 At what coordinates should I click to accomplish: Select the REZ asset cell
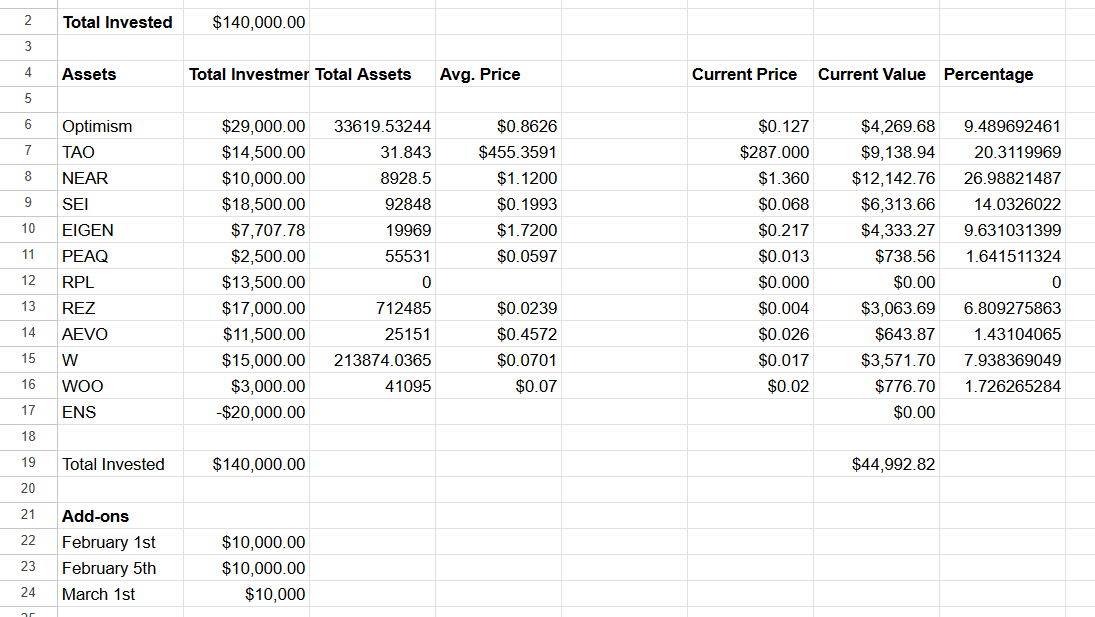(x=120, y=308)
